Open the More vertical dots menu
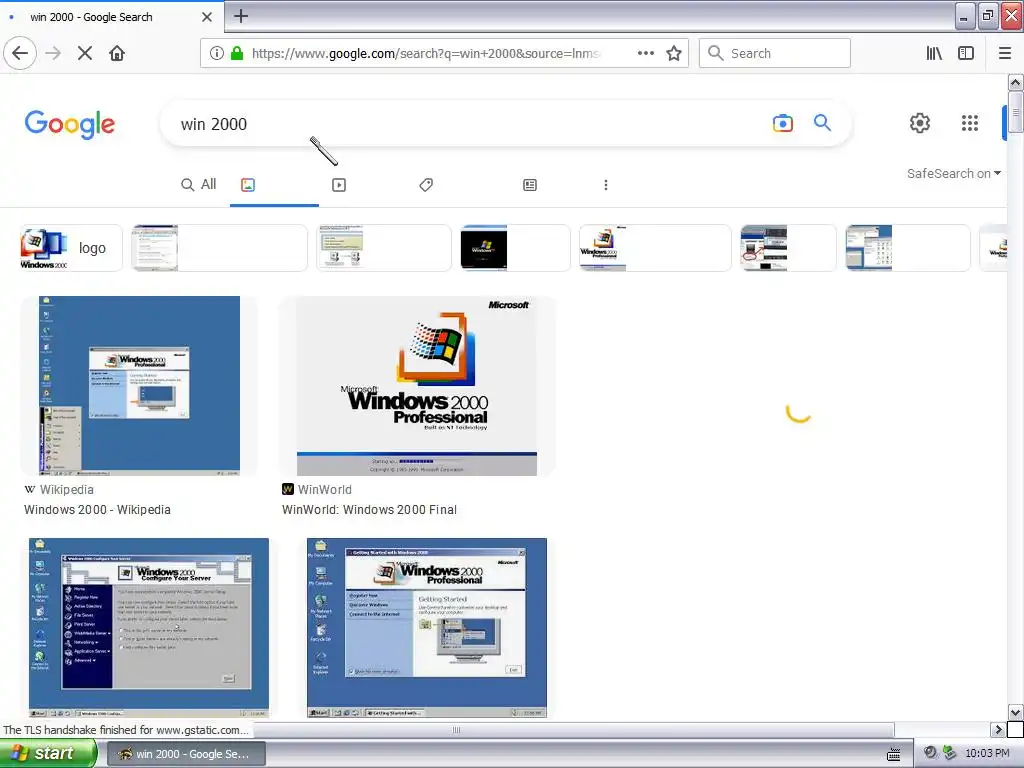Viewport: 1024px width, 768px height. pyautogui.click(x=606, y=185)
